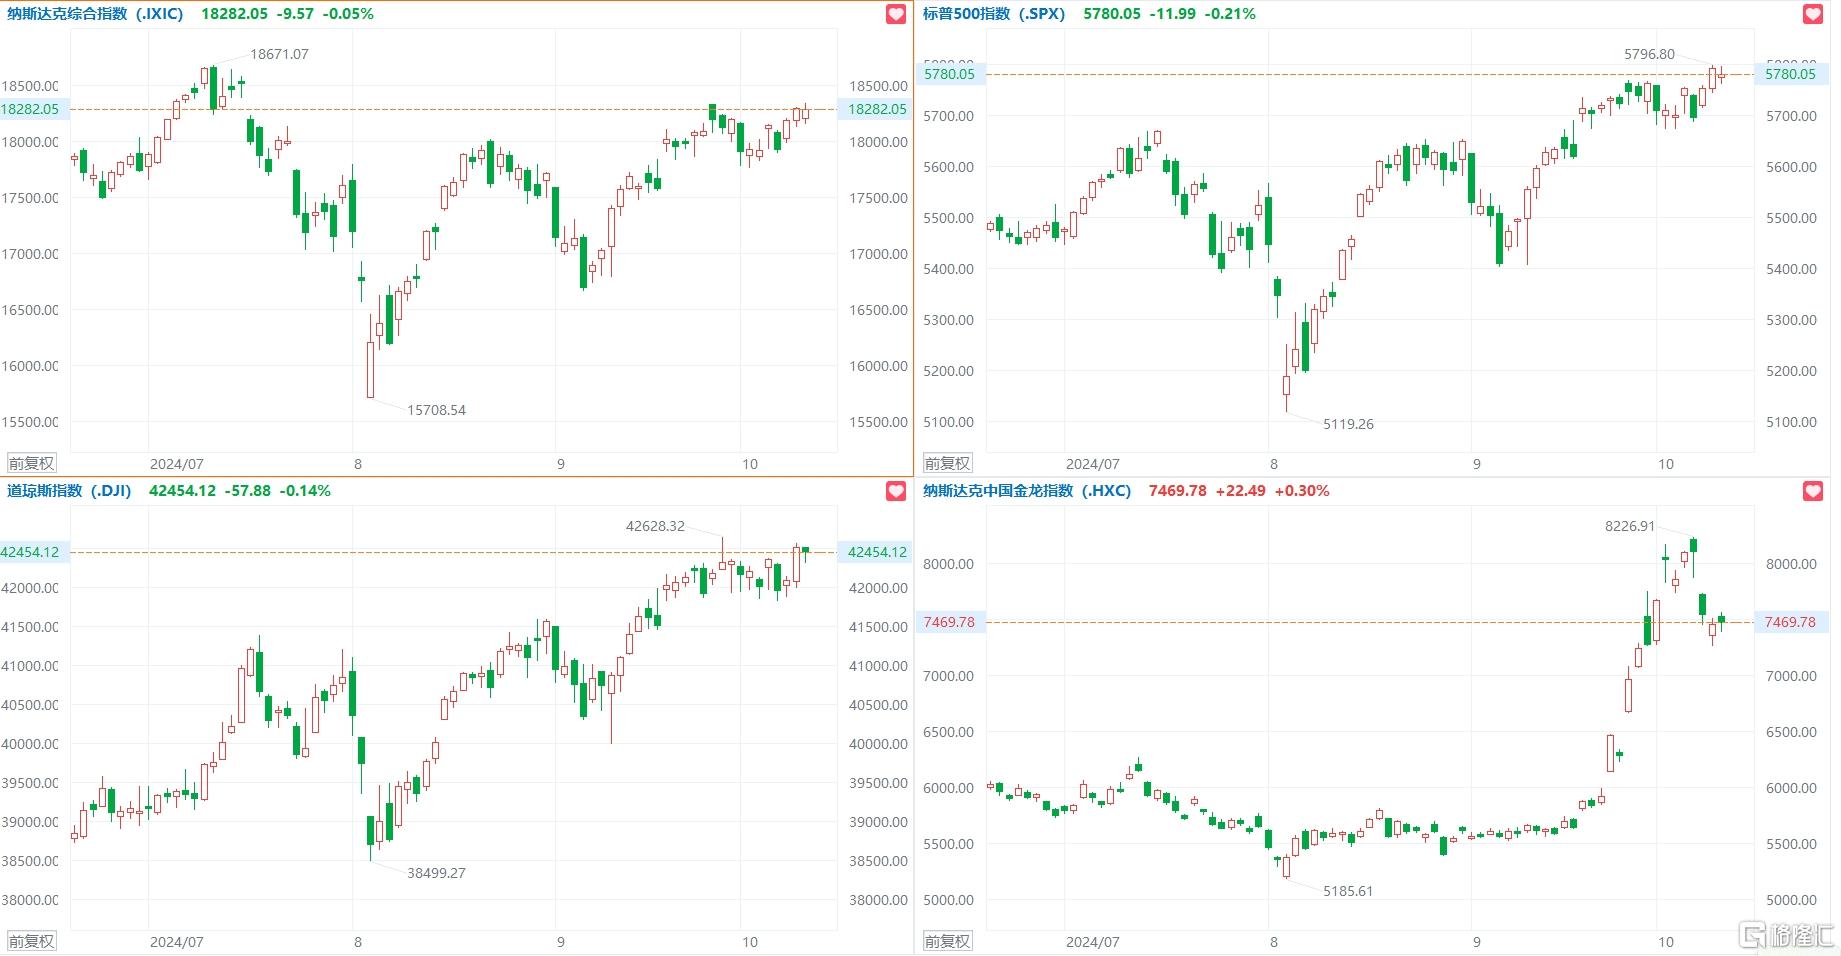This screenshot has width=1841, height=956.
Task: Click the 38499.27 low label on the Dow chart
Action: click(436, 873)
